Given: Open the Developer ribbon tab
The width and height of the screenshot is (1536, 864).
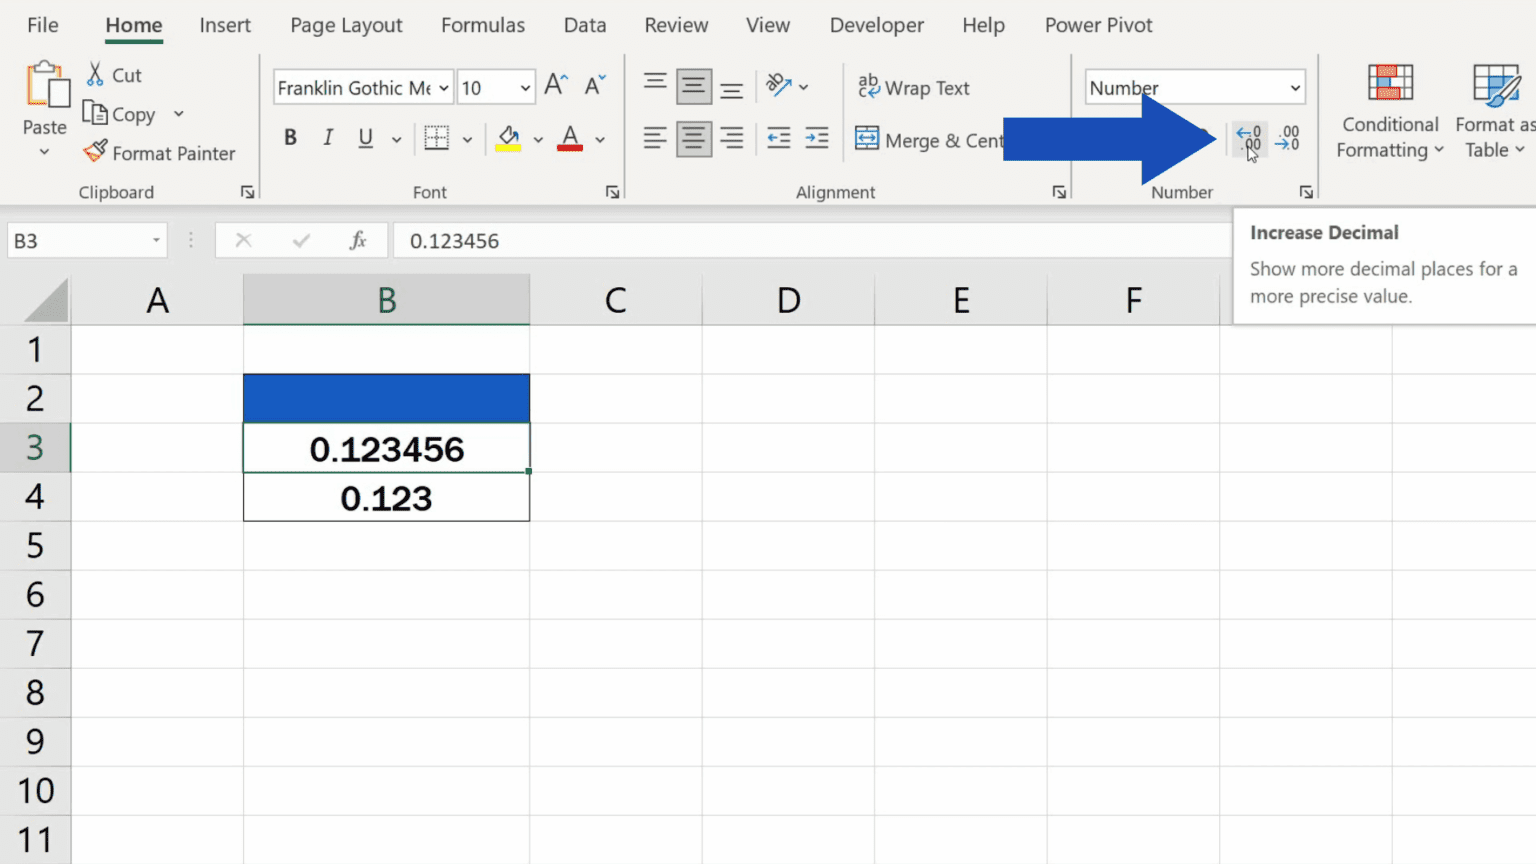Looking at the screenshot, I should [876, 25].
